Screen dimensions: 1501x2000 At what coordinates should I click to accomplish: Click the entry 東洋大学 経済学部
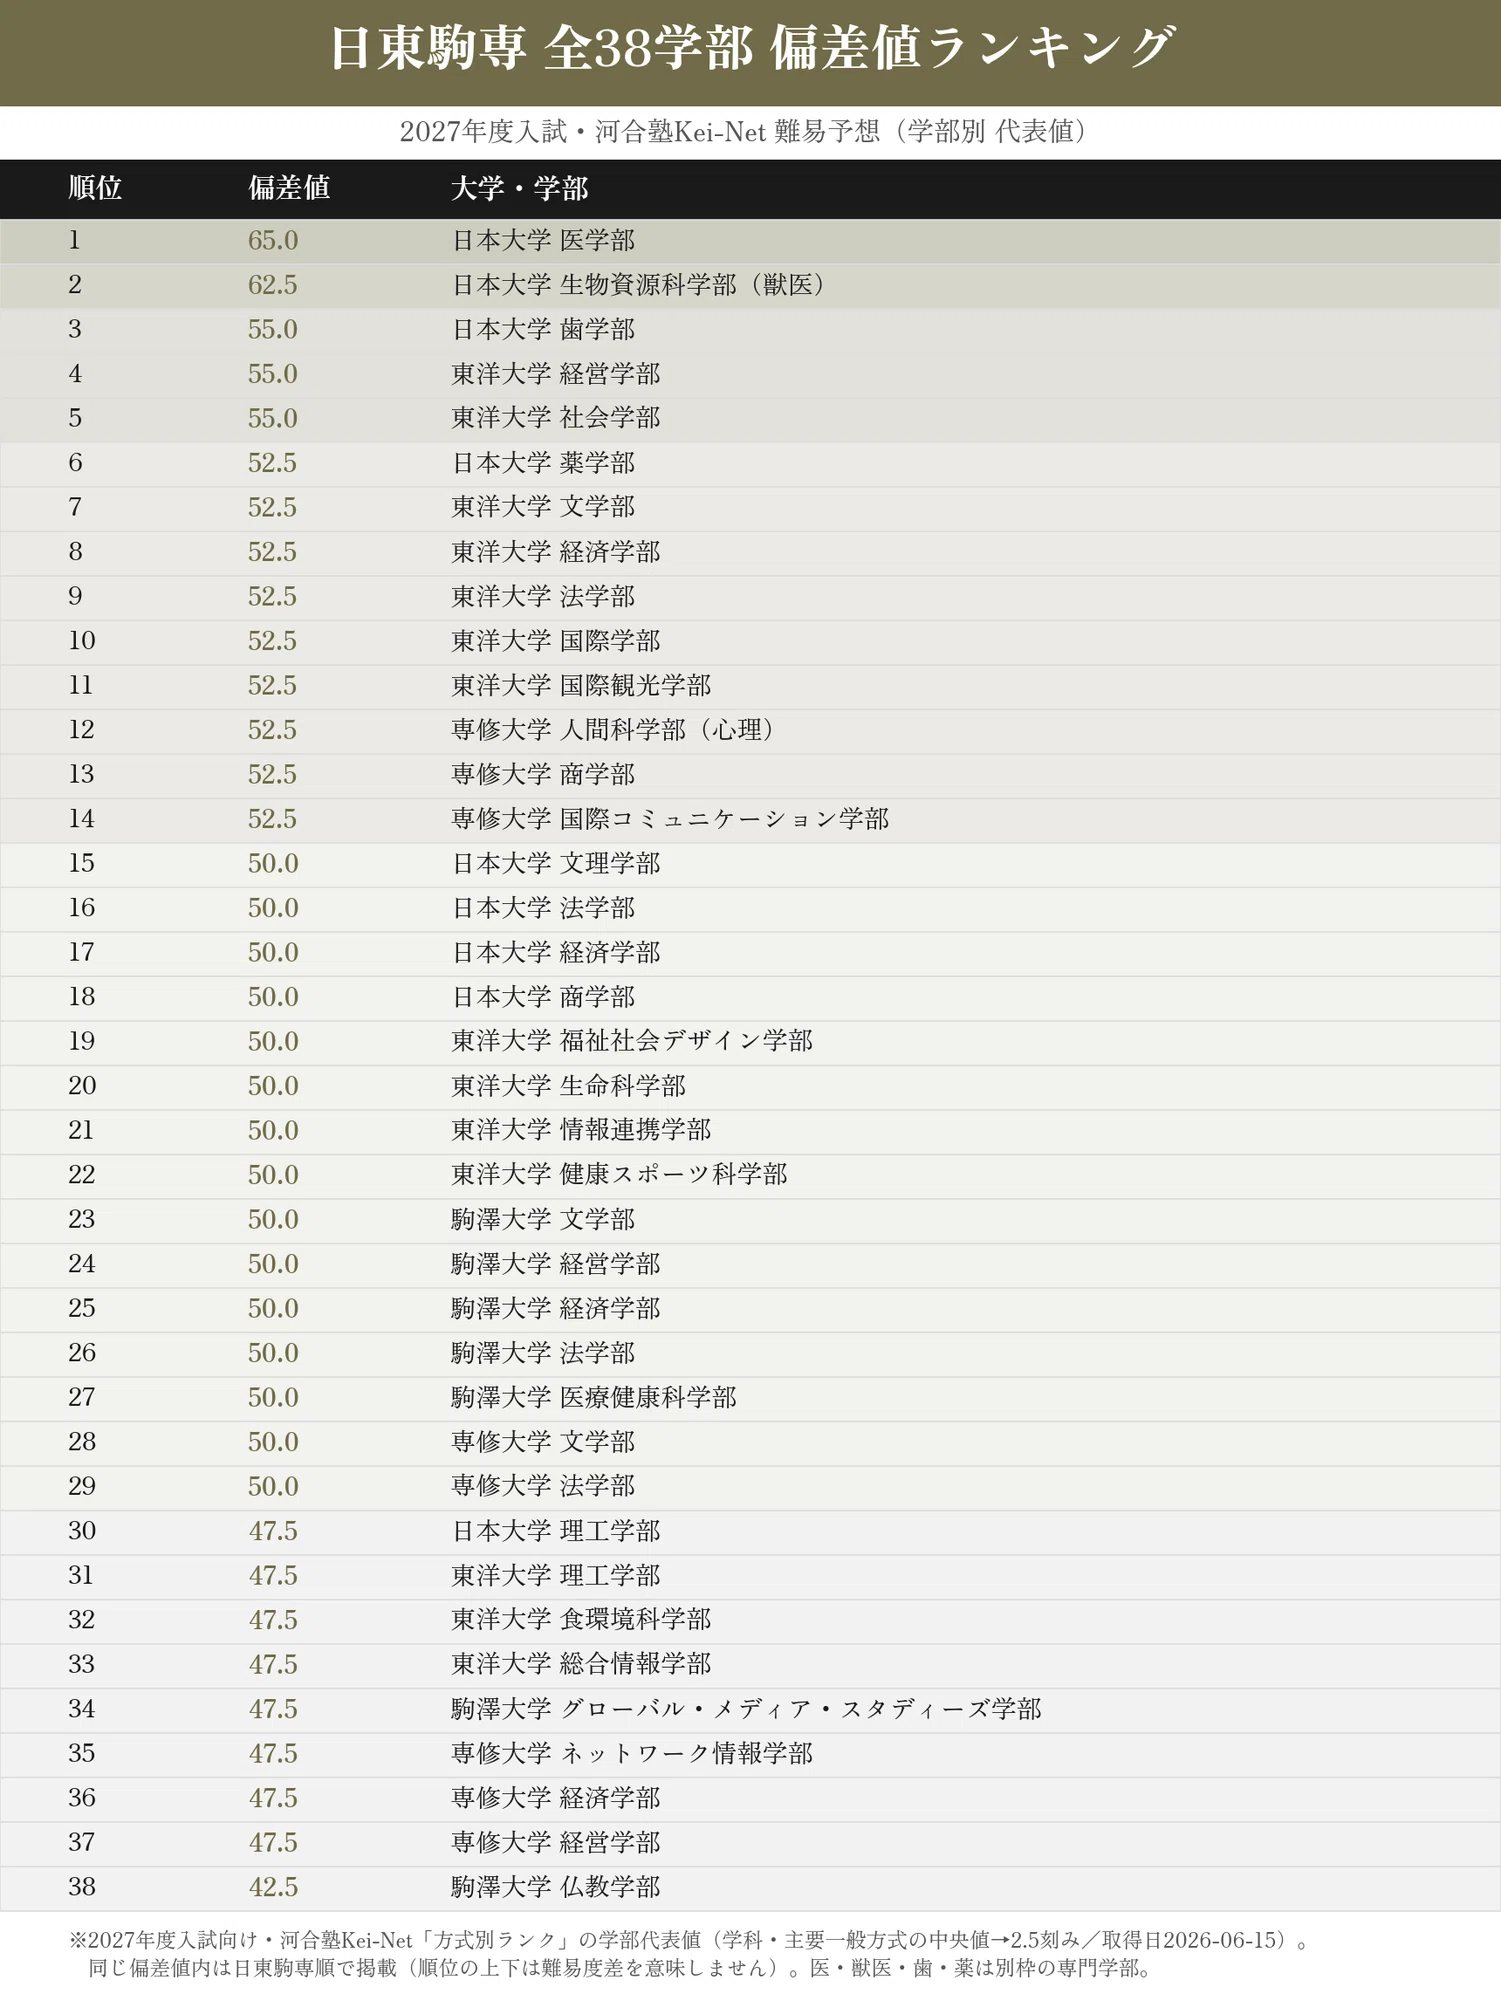(x=556, y=552)
